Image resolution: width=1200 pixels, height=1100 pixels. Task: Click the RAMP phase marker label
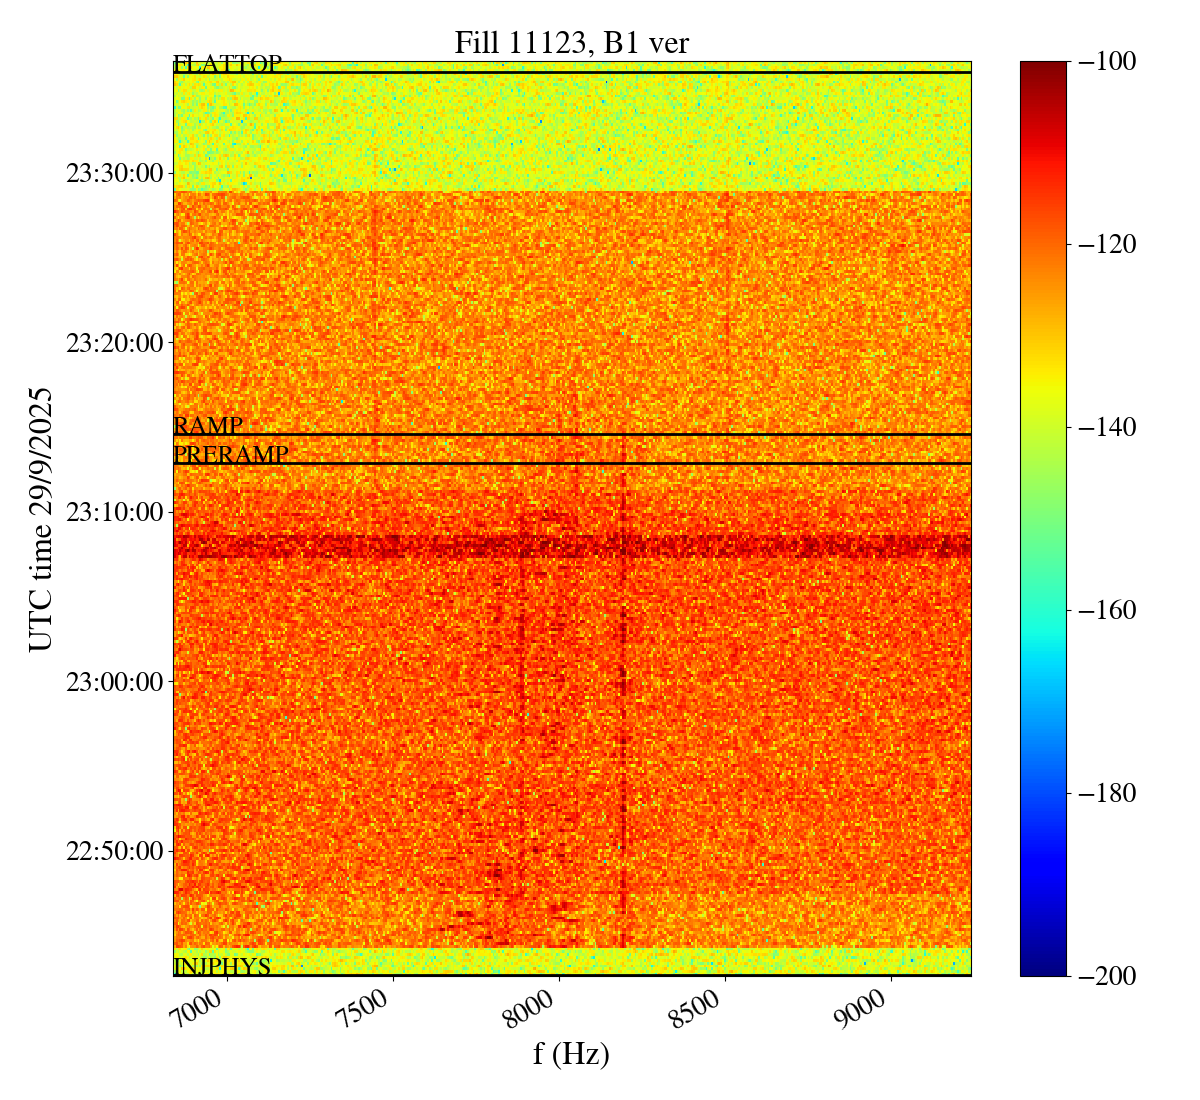(208, 426)
